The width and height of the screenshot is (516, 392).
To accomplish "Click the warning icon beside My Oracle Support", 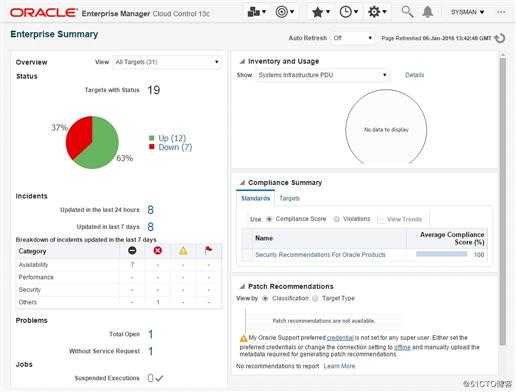I will click(x=243, y=338).
